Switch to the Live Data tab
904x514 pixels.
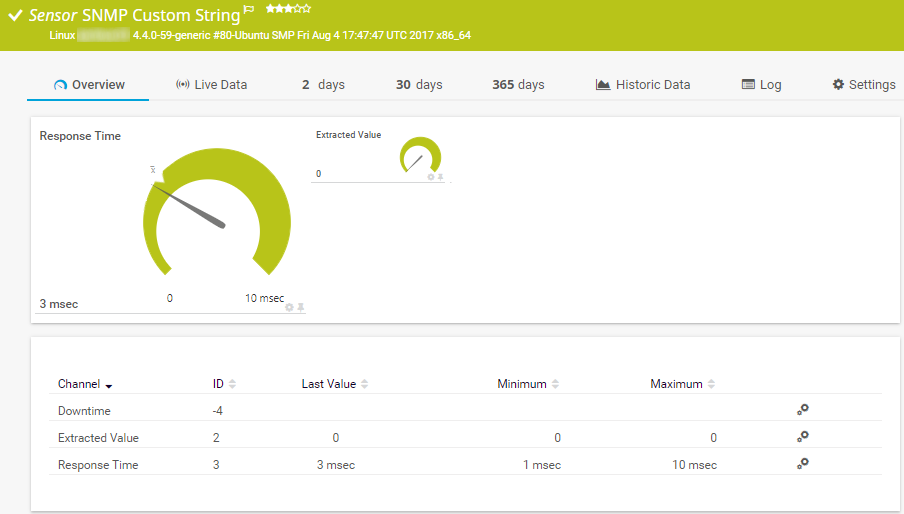coord(211,85)
